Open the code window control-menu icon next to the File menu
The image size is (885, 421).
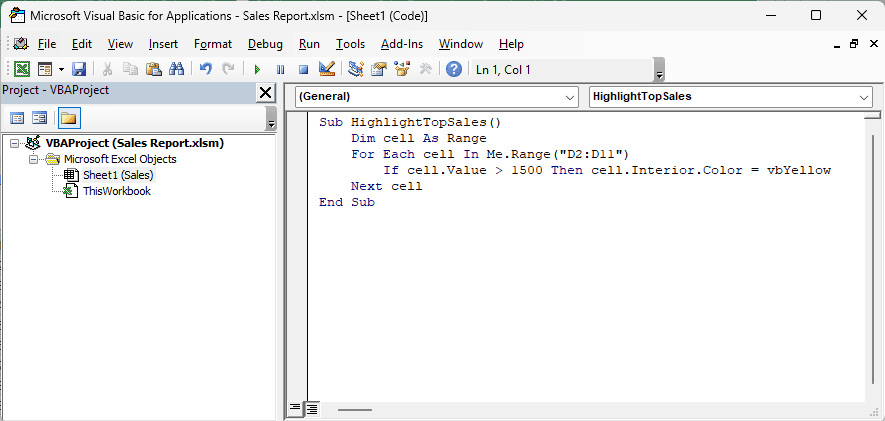click(21, 43)
